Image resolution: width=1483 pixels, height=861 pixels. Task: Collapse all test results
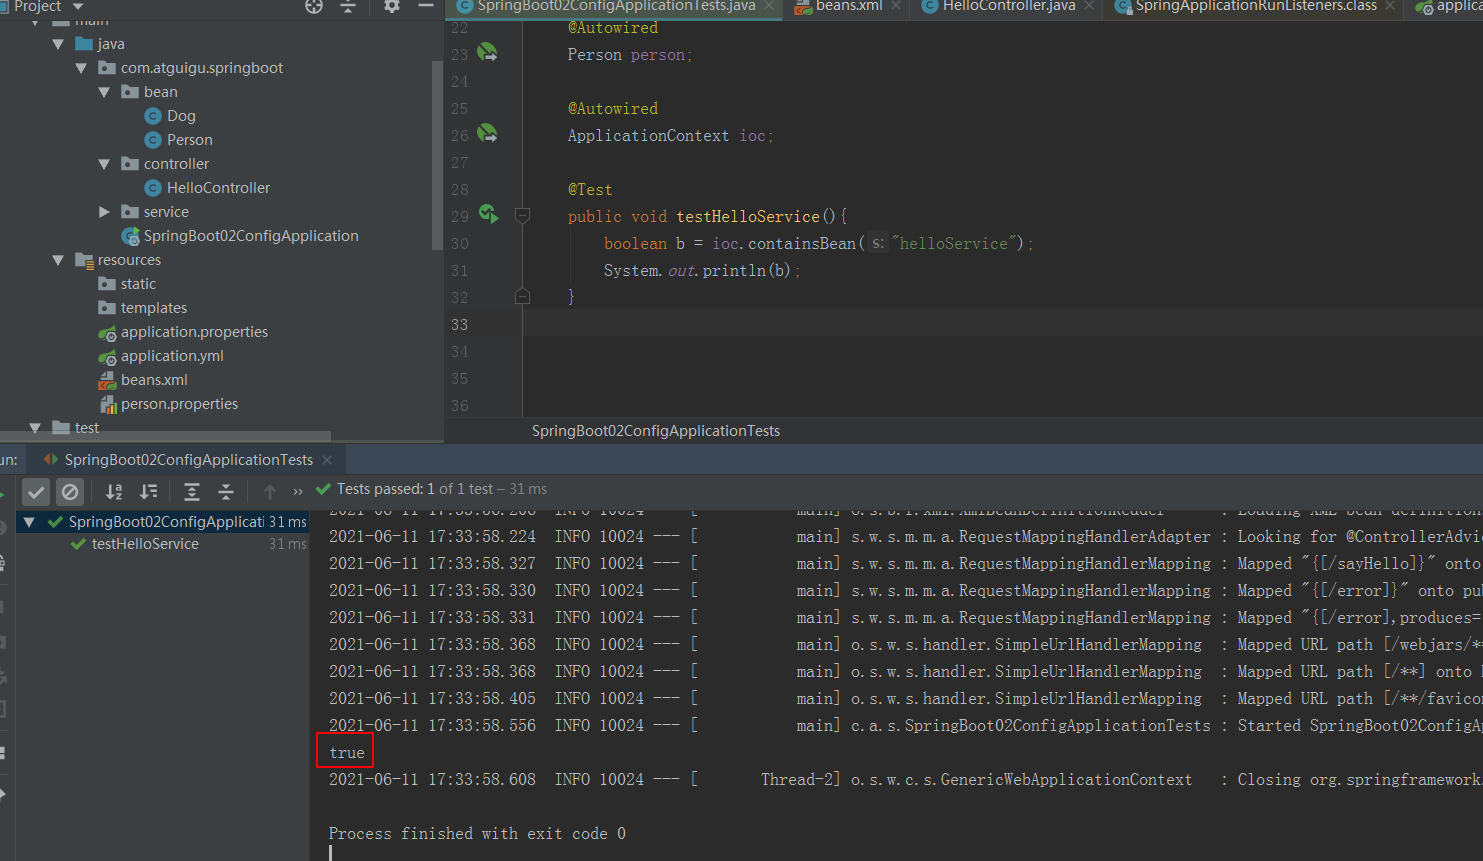pyautogui.click(x=226, y=491)
